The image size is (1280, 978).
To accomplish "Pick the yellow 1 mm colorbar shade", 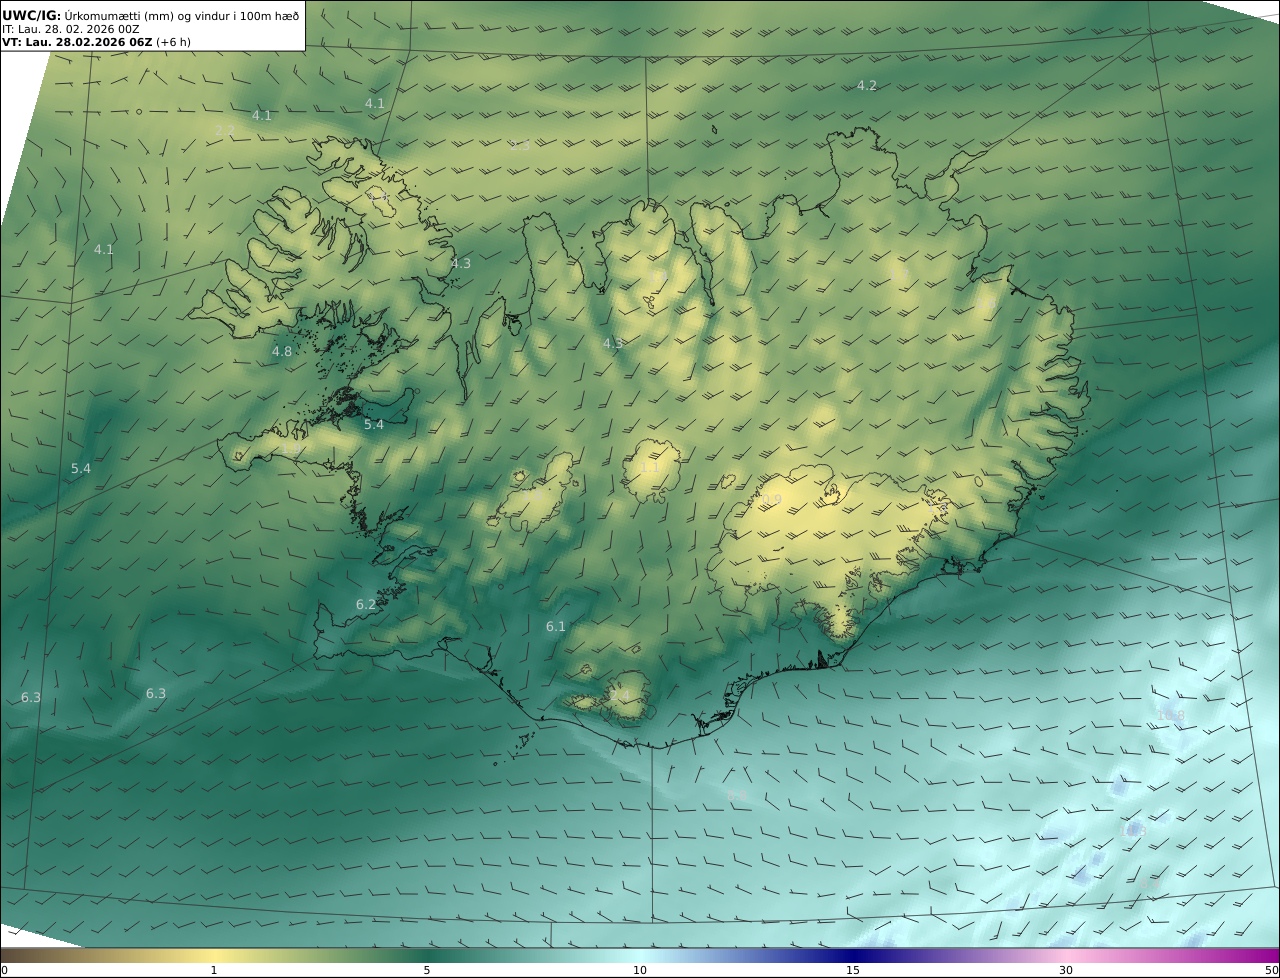I will coord(214,955).
